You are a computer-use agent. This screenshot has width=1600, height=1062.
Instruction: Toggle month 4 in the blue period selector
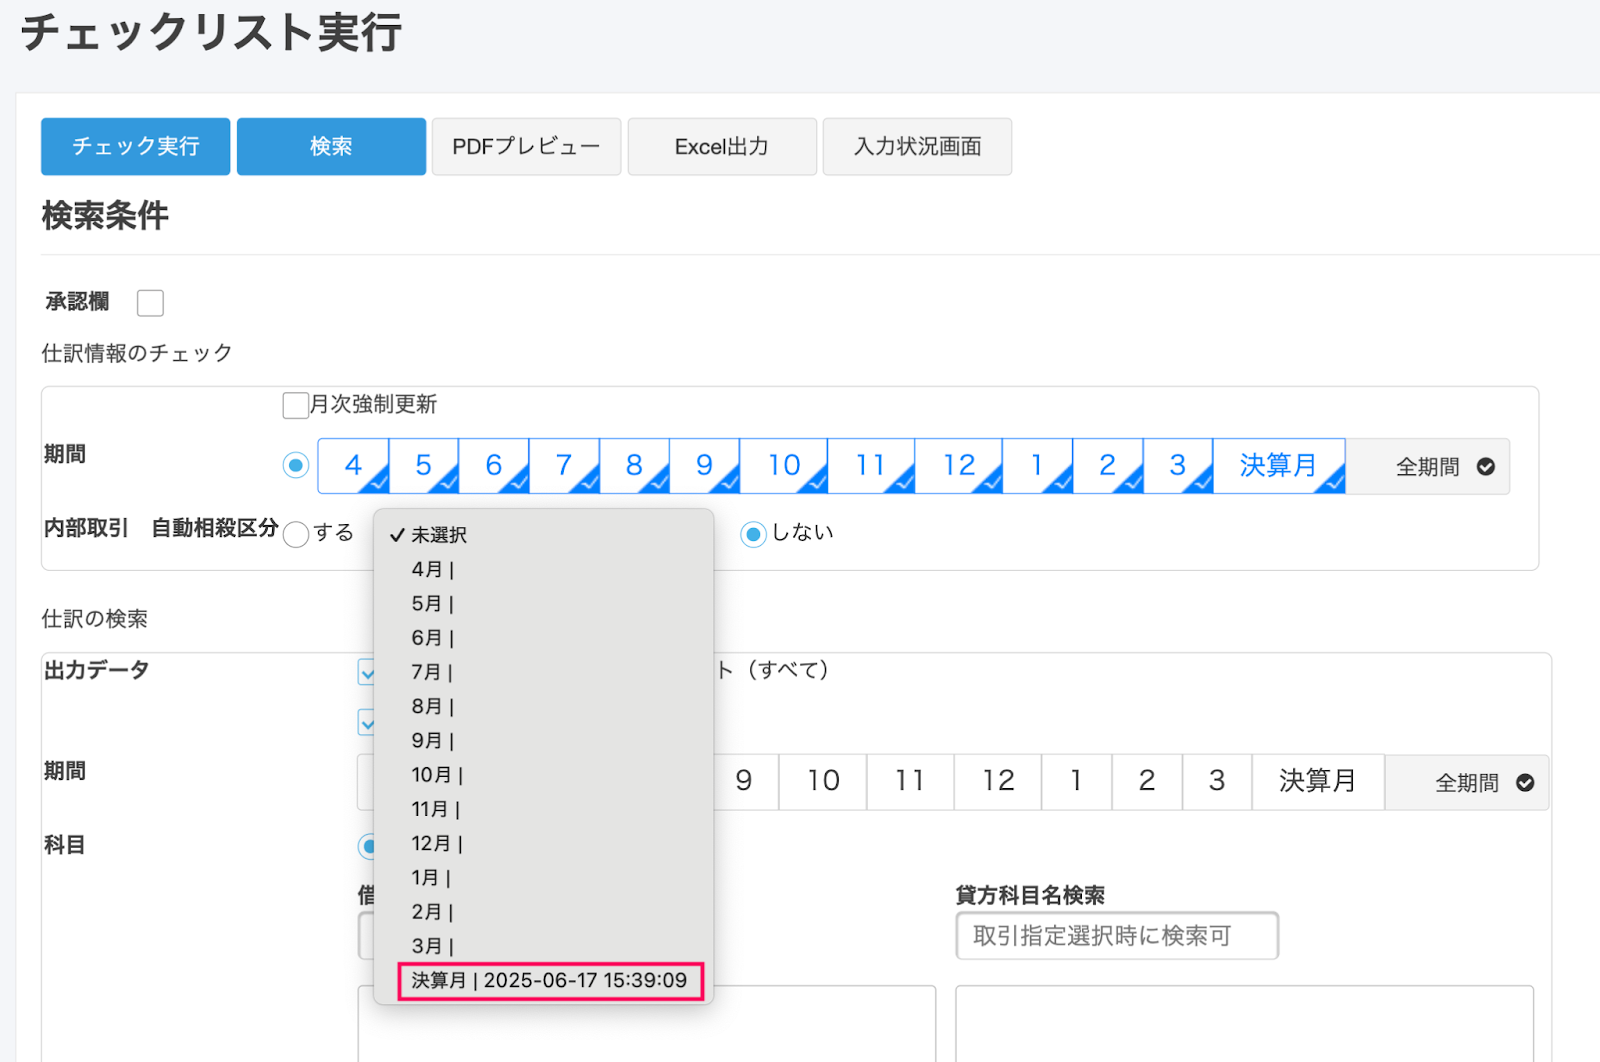click(x=353, y=466)
